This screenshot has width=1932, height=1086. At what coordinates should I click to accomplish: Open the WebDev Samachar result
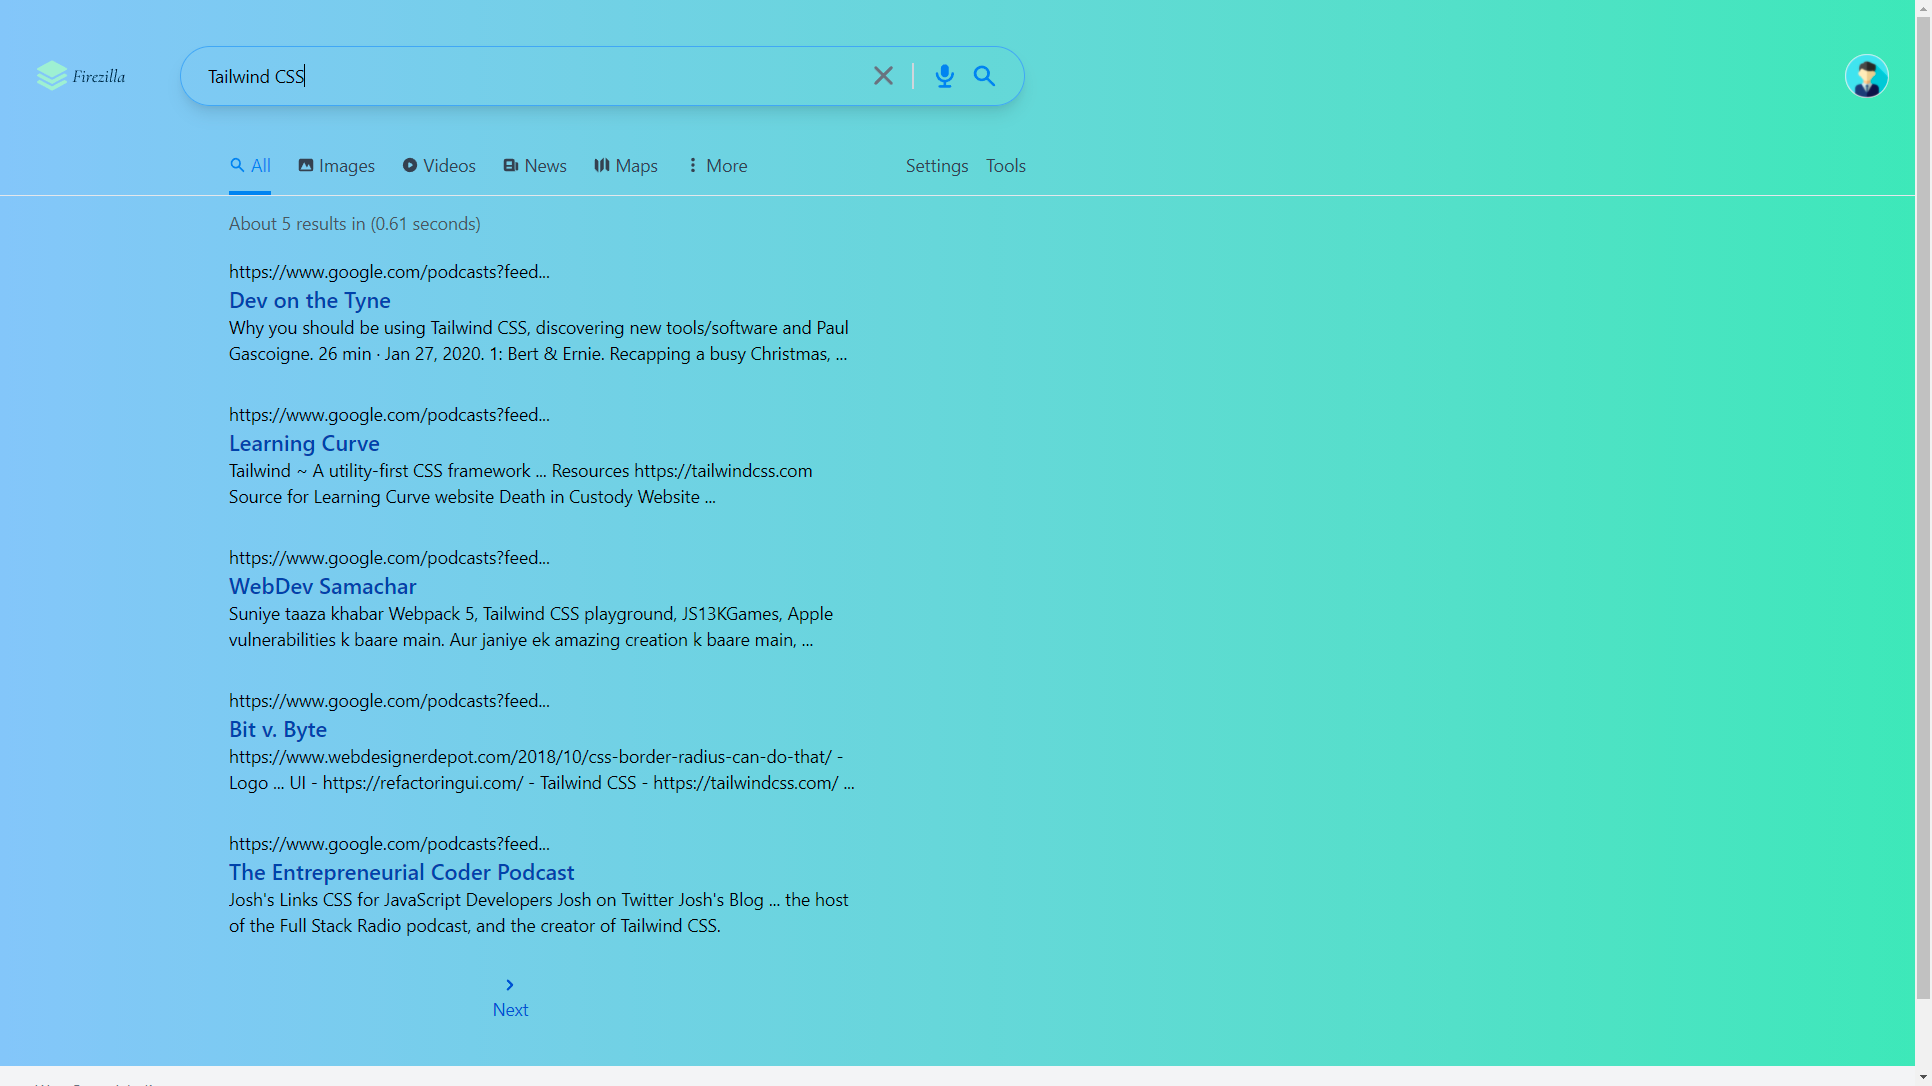[323, 586]
